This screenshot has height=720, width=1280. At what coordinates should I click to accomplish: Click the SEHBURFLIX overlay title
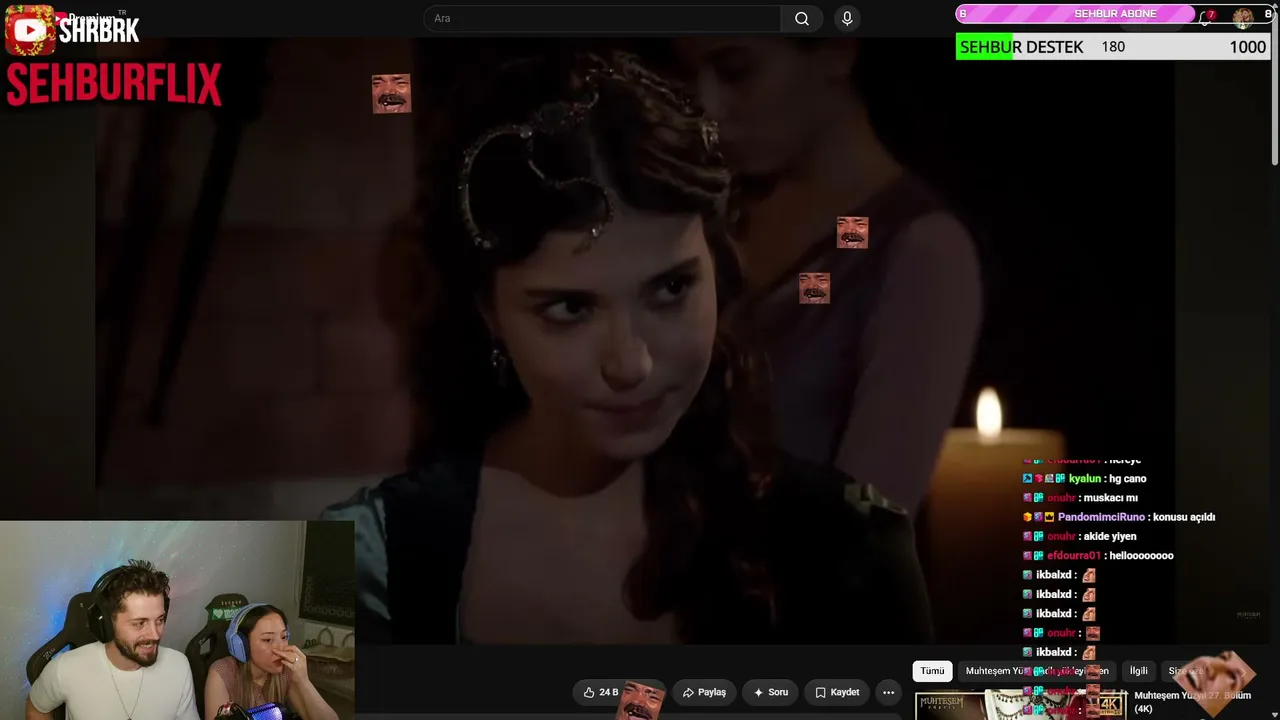(x=114, y=85)
